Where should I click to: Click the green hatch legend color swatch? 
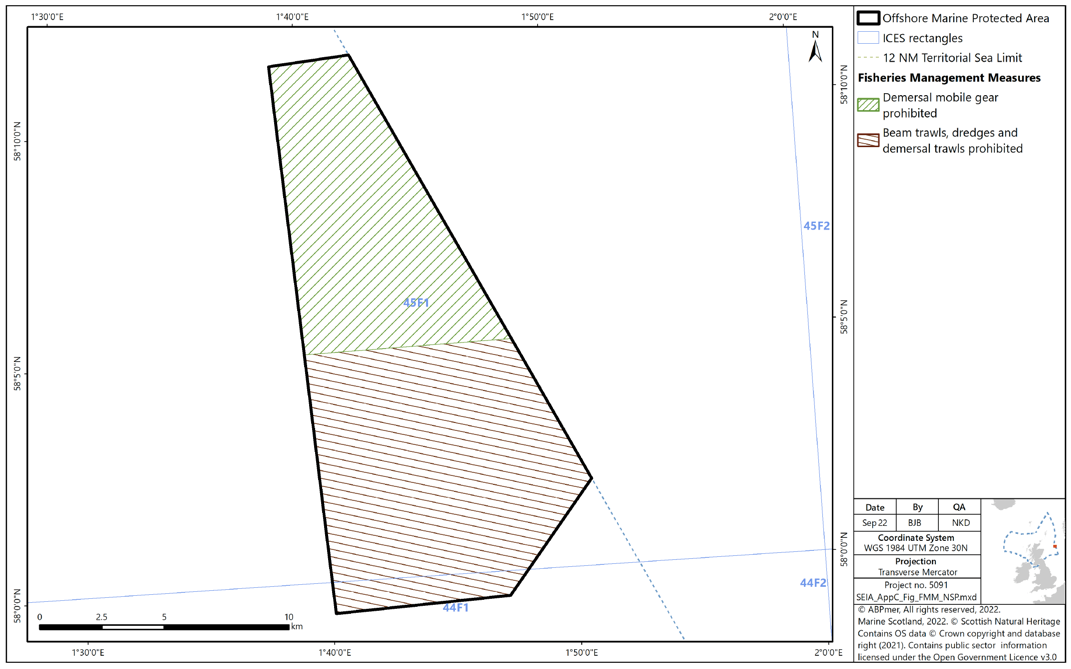866,104
